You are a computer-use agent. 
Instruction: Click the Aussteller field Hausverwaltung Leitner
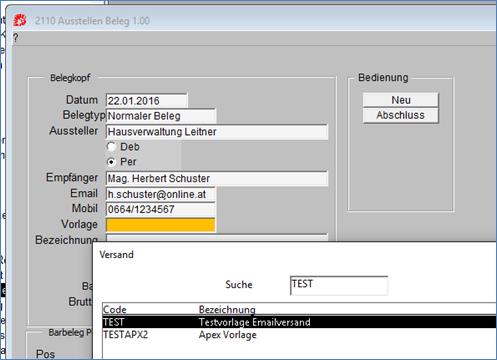click(x=217, y=132)
